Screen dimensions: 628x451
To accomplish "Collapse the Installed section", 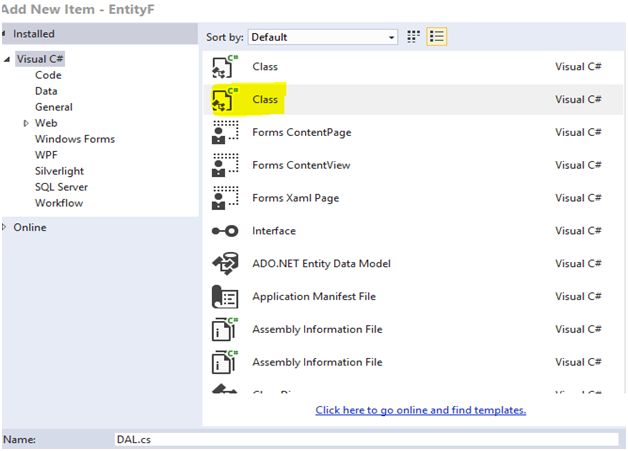I will (5, 33).
